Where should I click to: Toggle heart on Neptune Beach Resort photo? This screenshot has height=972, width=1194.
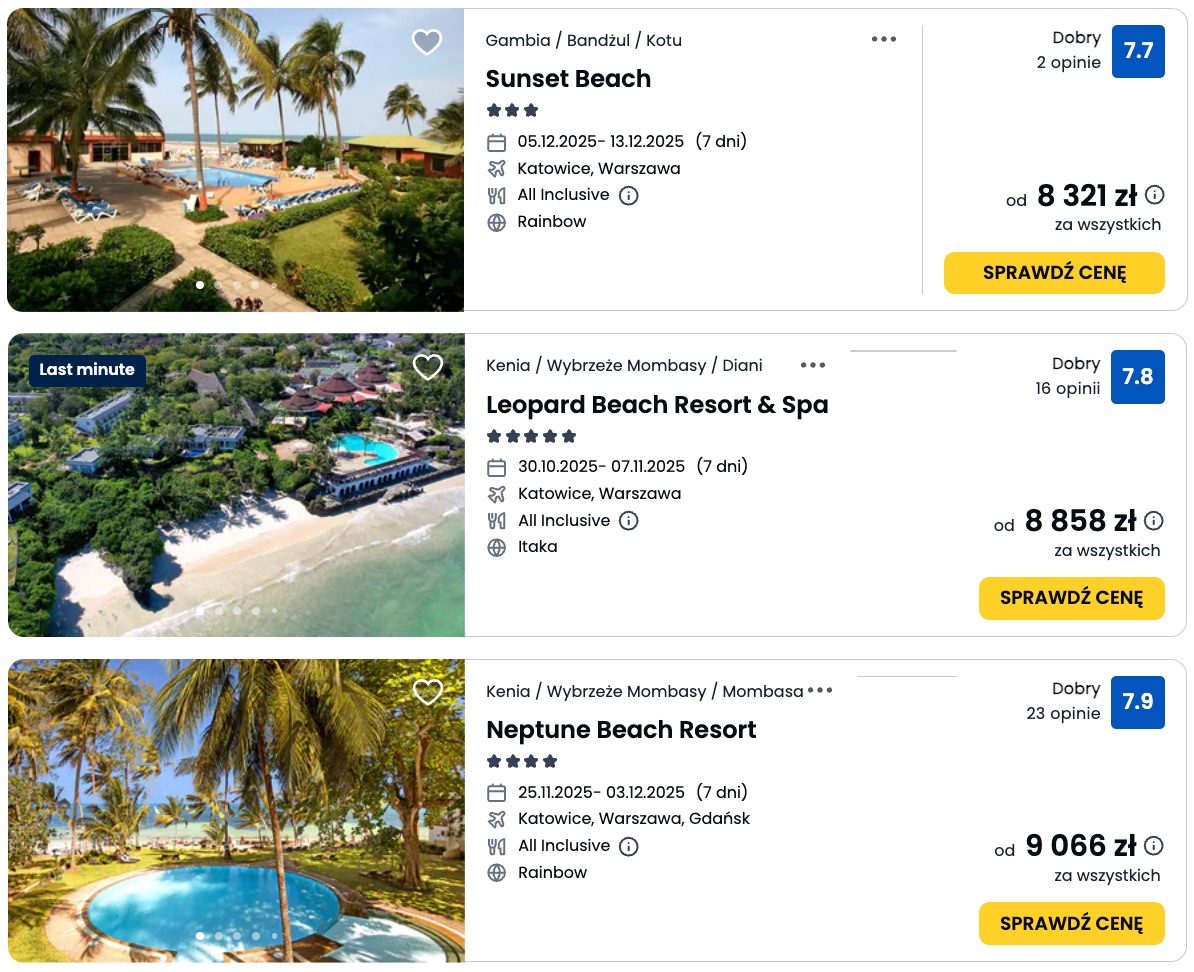(x=428, y=692)
